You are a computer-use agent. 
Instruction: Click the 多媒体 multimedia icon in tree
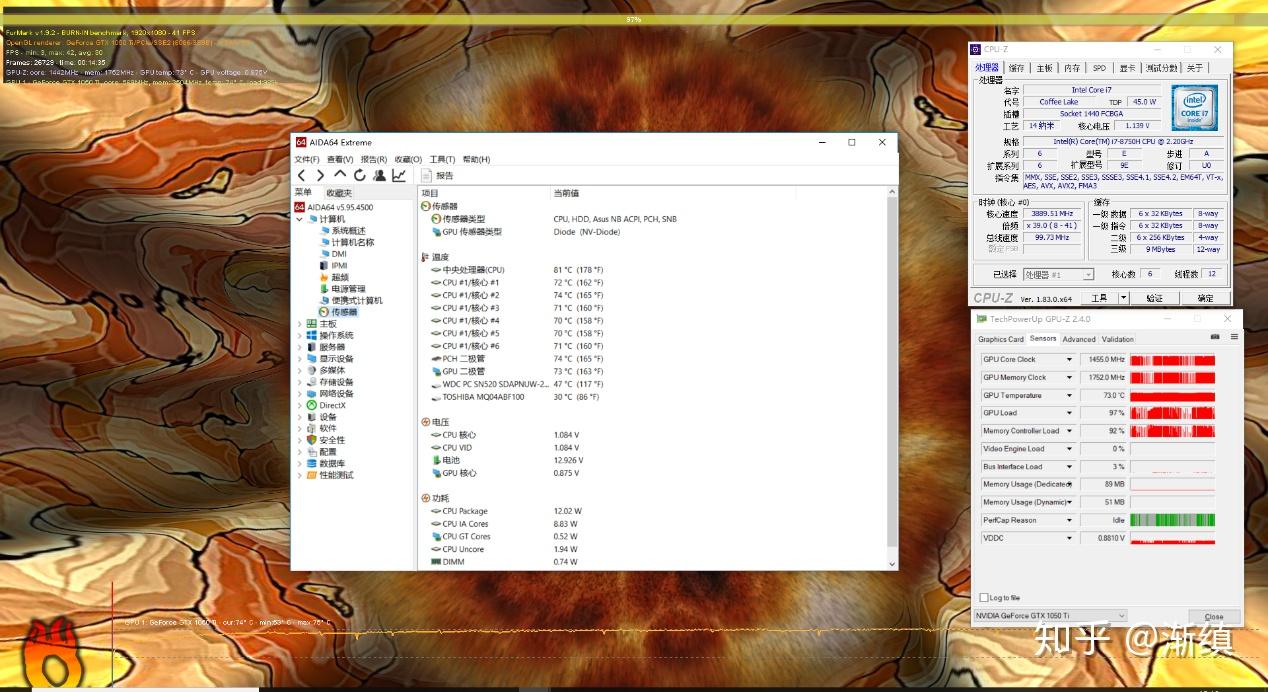(312, 370)
